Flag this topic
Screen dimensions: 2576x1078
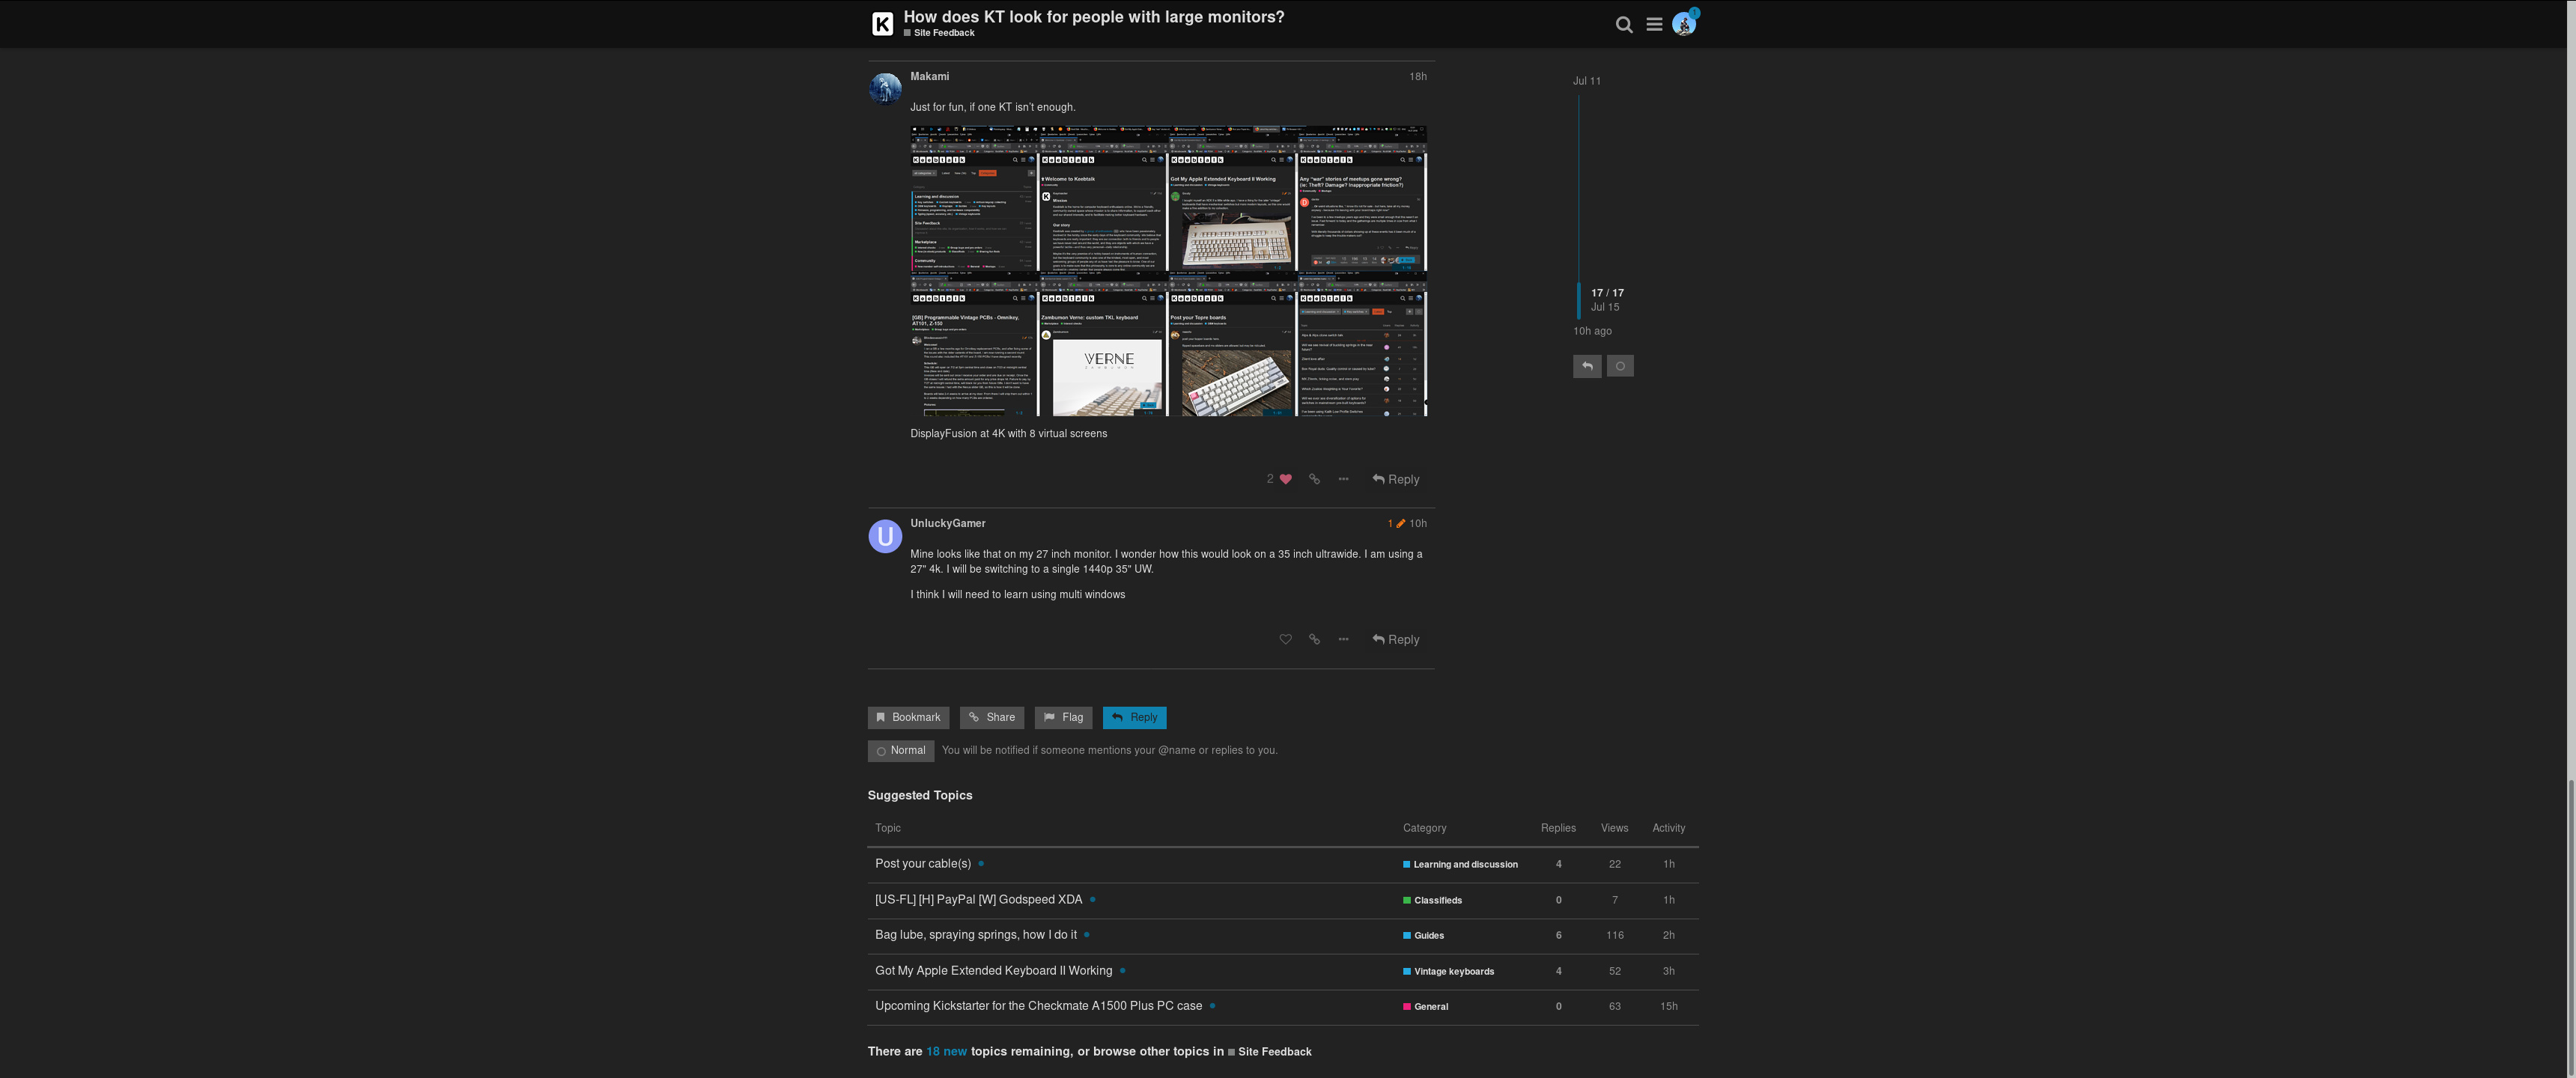pyautogui.click(x=1063, y=718)
